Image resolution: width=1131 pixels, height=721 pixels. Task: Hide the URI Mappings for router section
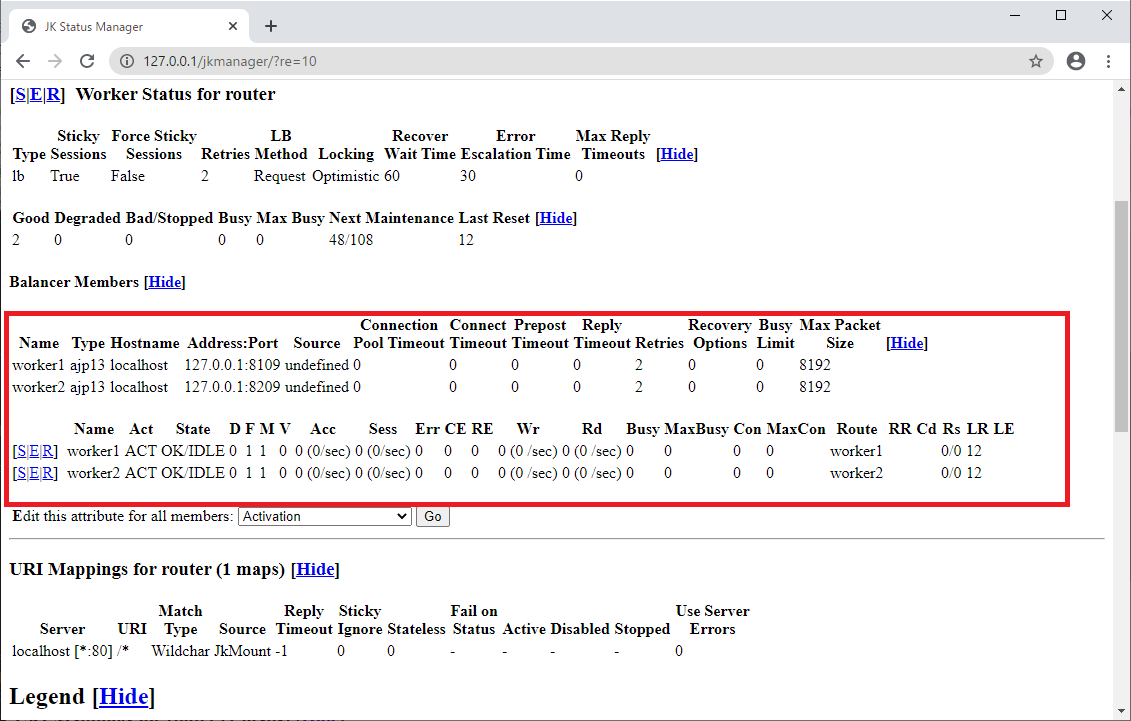pos(315,569)
